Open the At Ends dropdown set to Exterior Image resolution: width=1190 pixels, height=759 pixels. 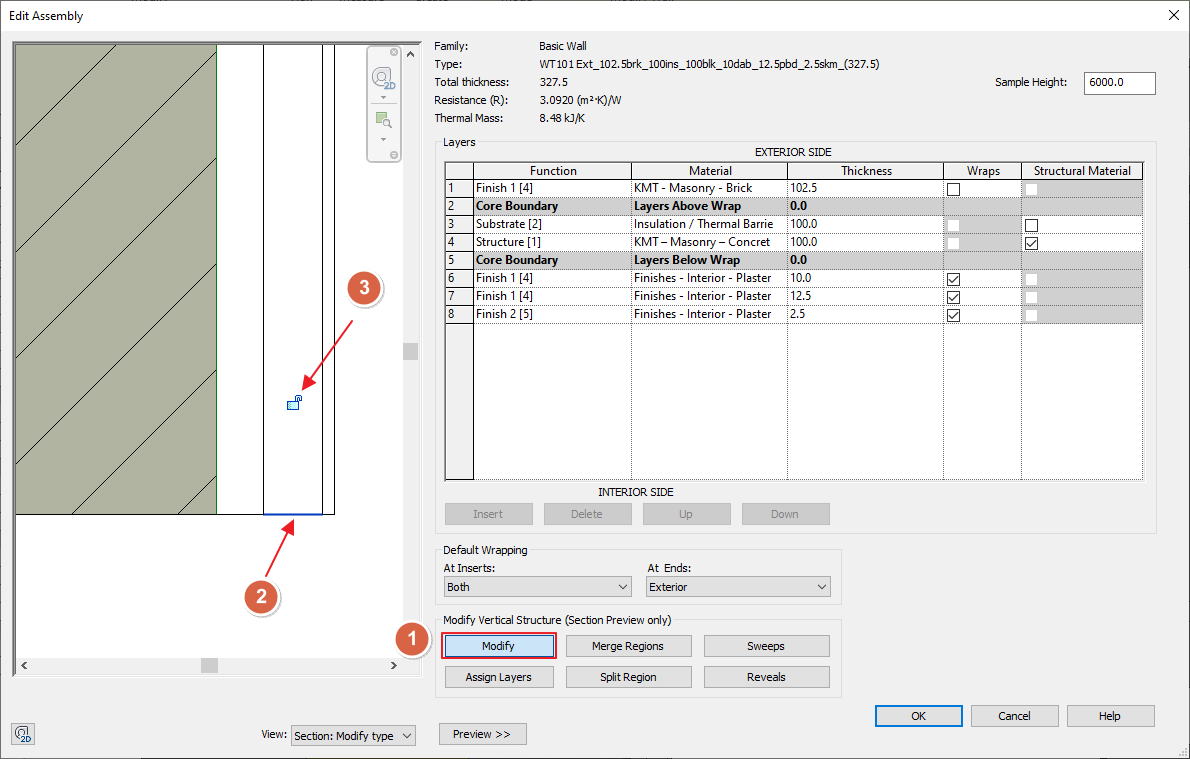pyautogui.click(x=737, y=587)
